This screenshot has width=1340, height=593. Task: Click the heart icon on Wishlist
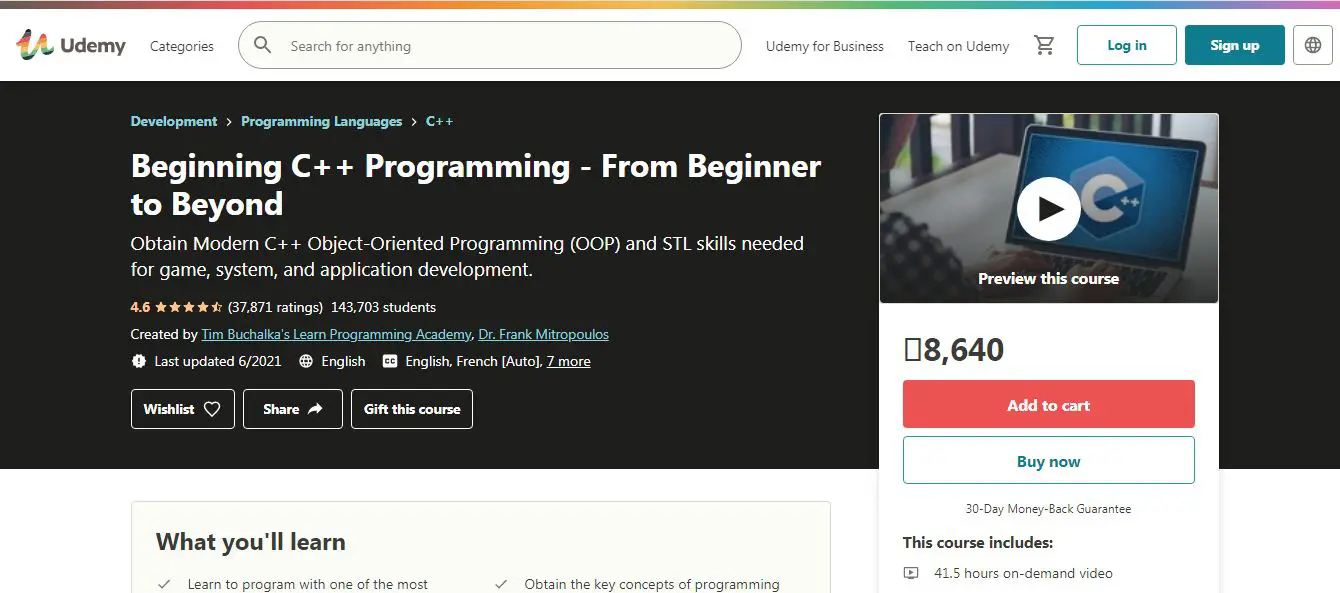click(x=212, y=409)
